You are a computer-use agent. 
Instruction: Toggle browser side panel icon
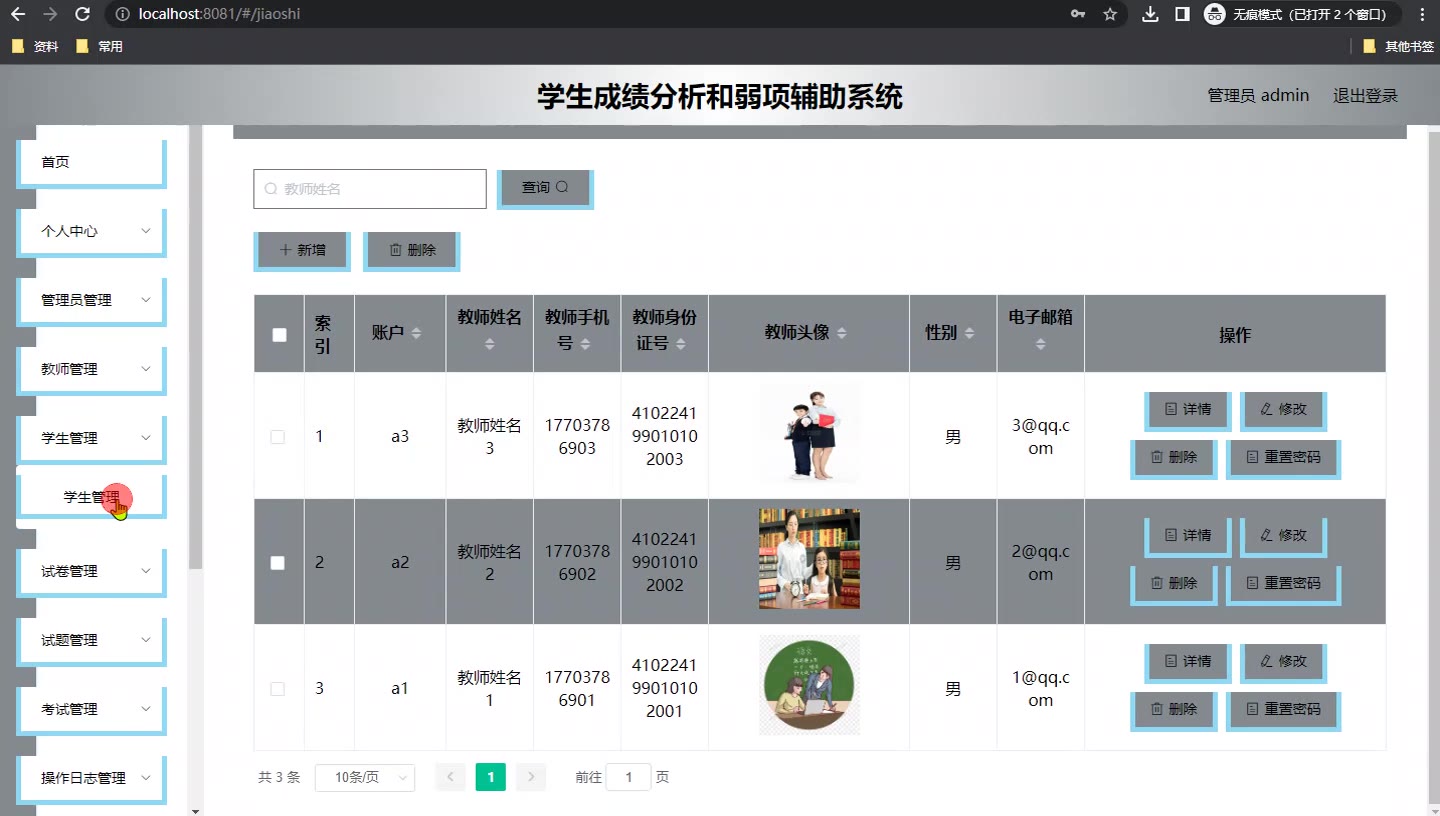1182,14
